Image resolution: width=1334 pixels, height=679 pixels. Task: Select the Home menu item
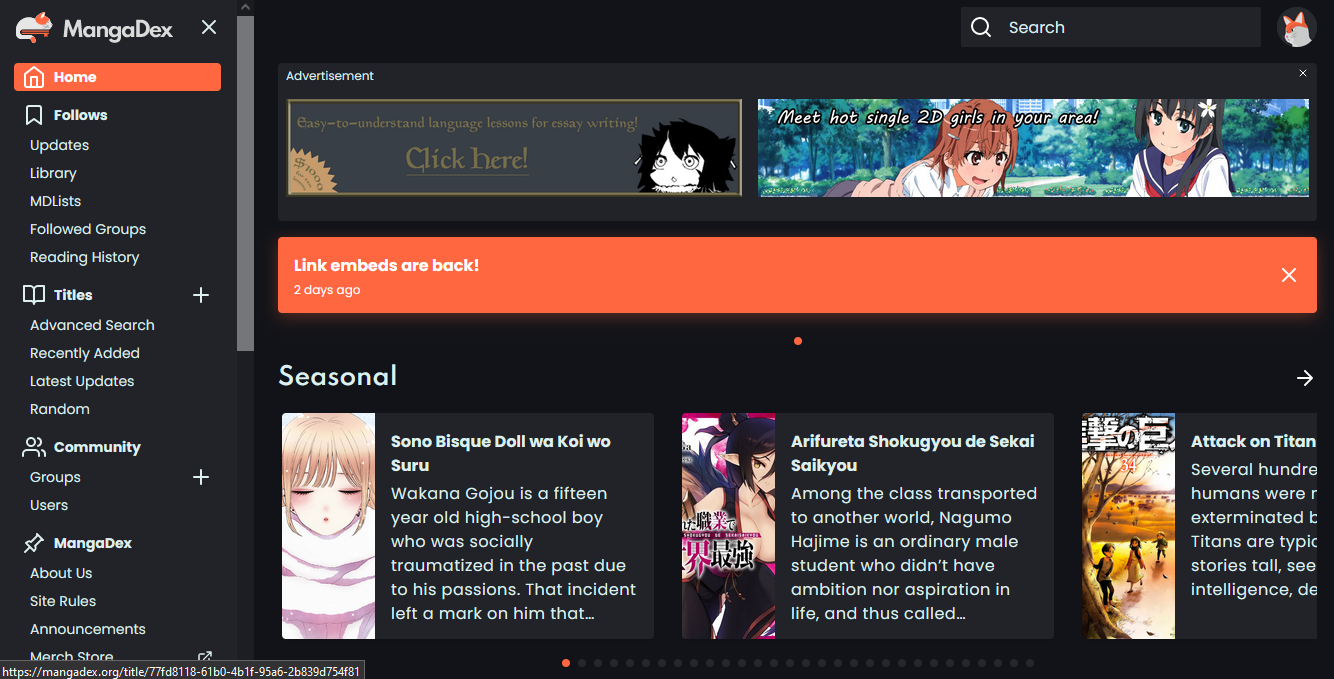click(117, 77)
